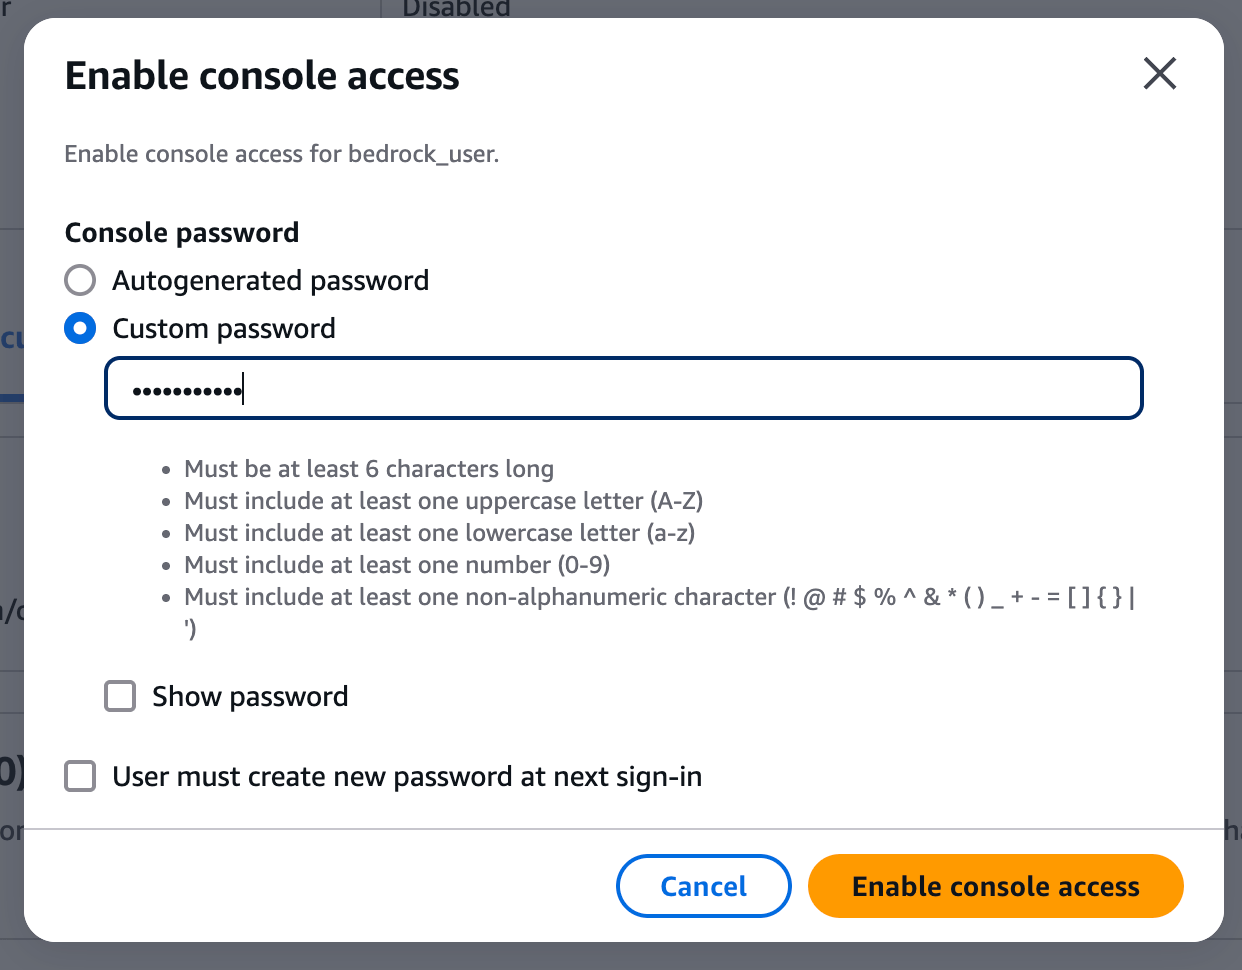Click the orange Enable console access button
Image resolution: width=1242 pixels, height=970 pixels.
click(995, 886)
